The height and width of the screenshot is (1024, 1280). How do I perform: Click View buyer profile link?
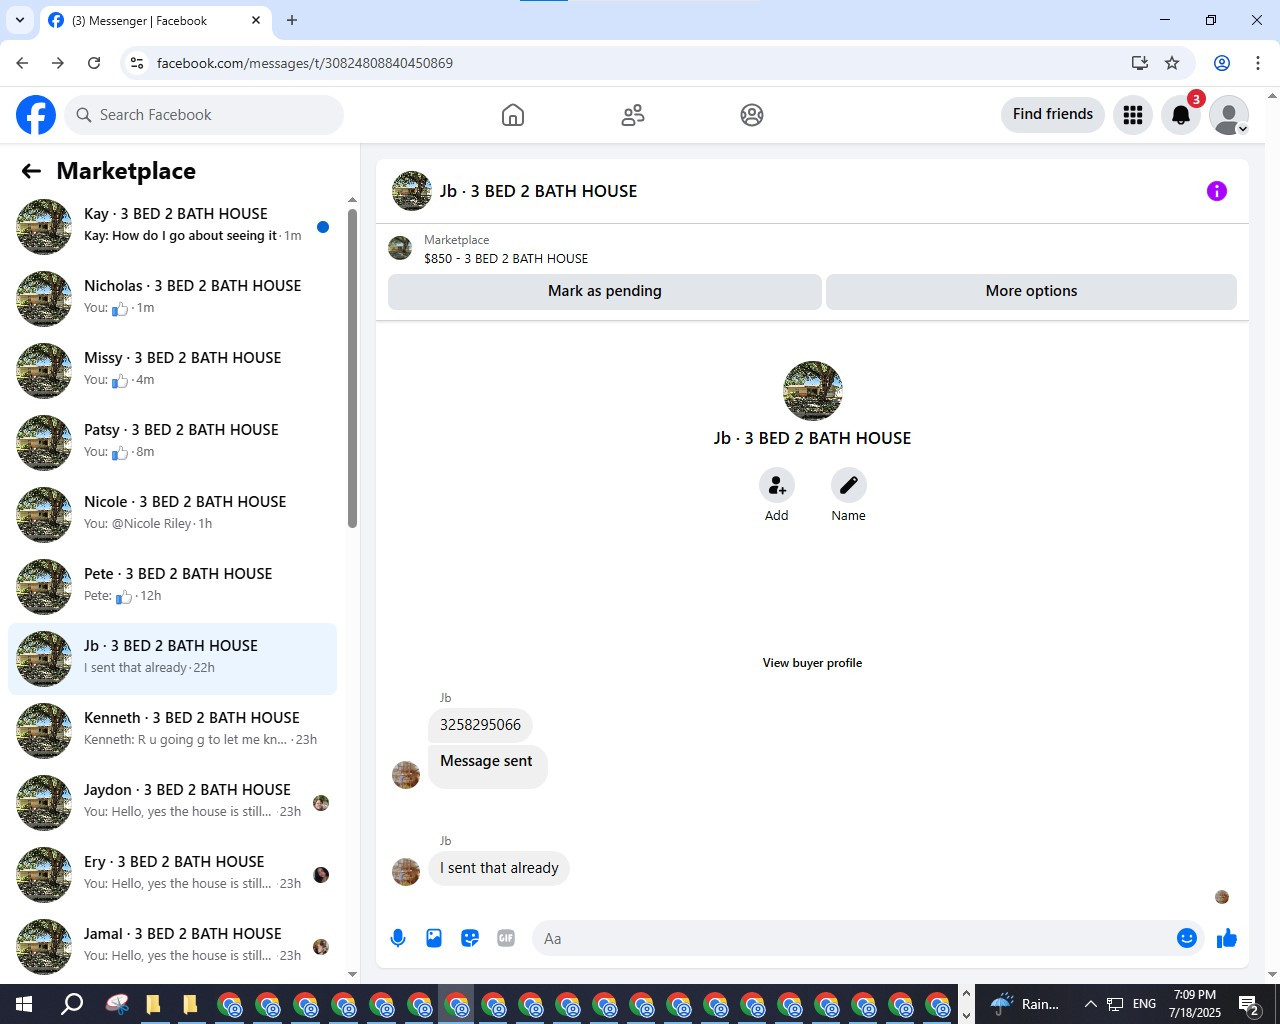point(812,663)
